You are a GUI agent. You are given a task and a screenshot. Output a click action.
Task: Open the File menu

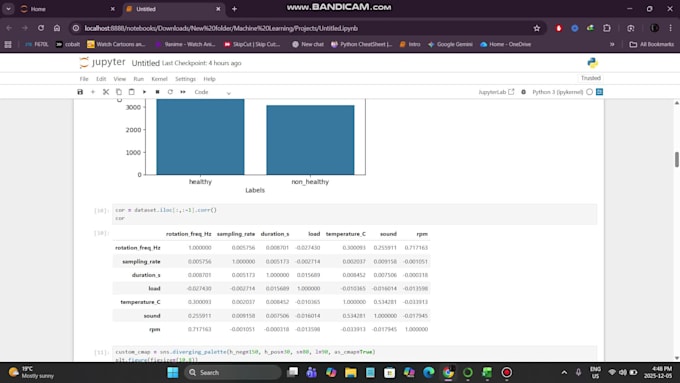[x=84, y=79]
